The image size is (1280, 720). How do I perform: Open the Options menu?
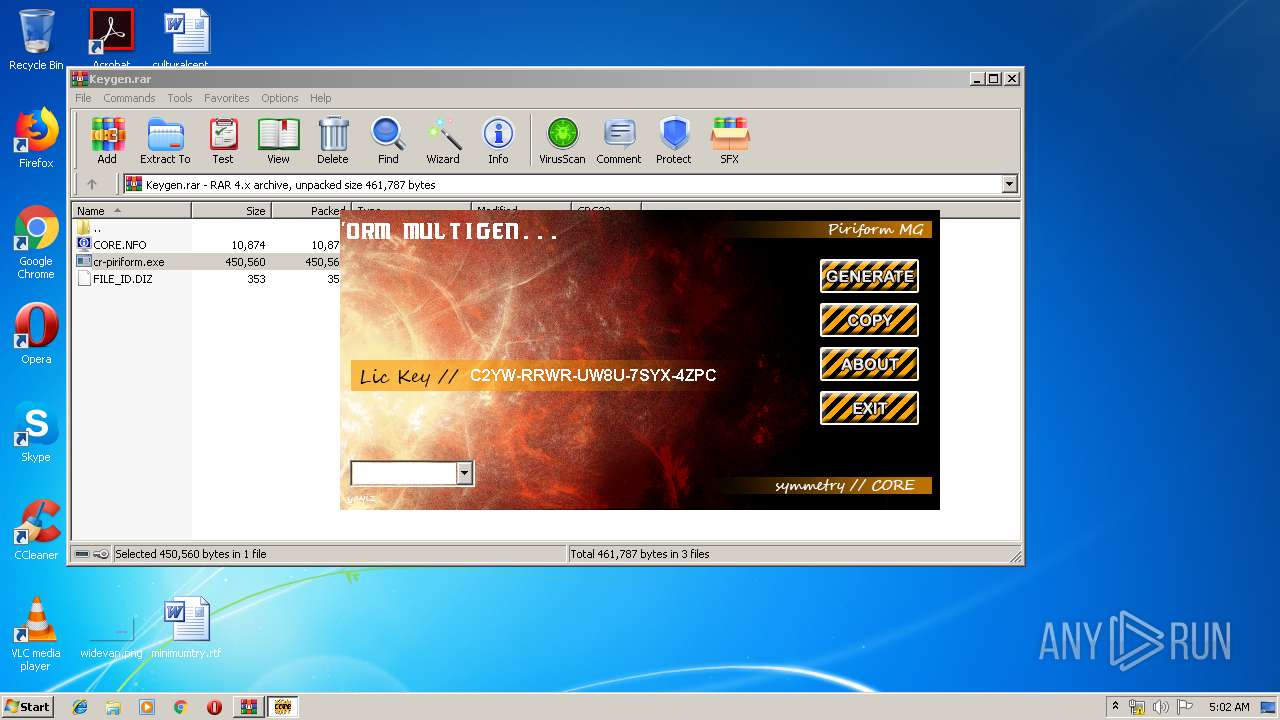click(280, 98)
